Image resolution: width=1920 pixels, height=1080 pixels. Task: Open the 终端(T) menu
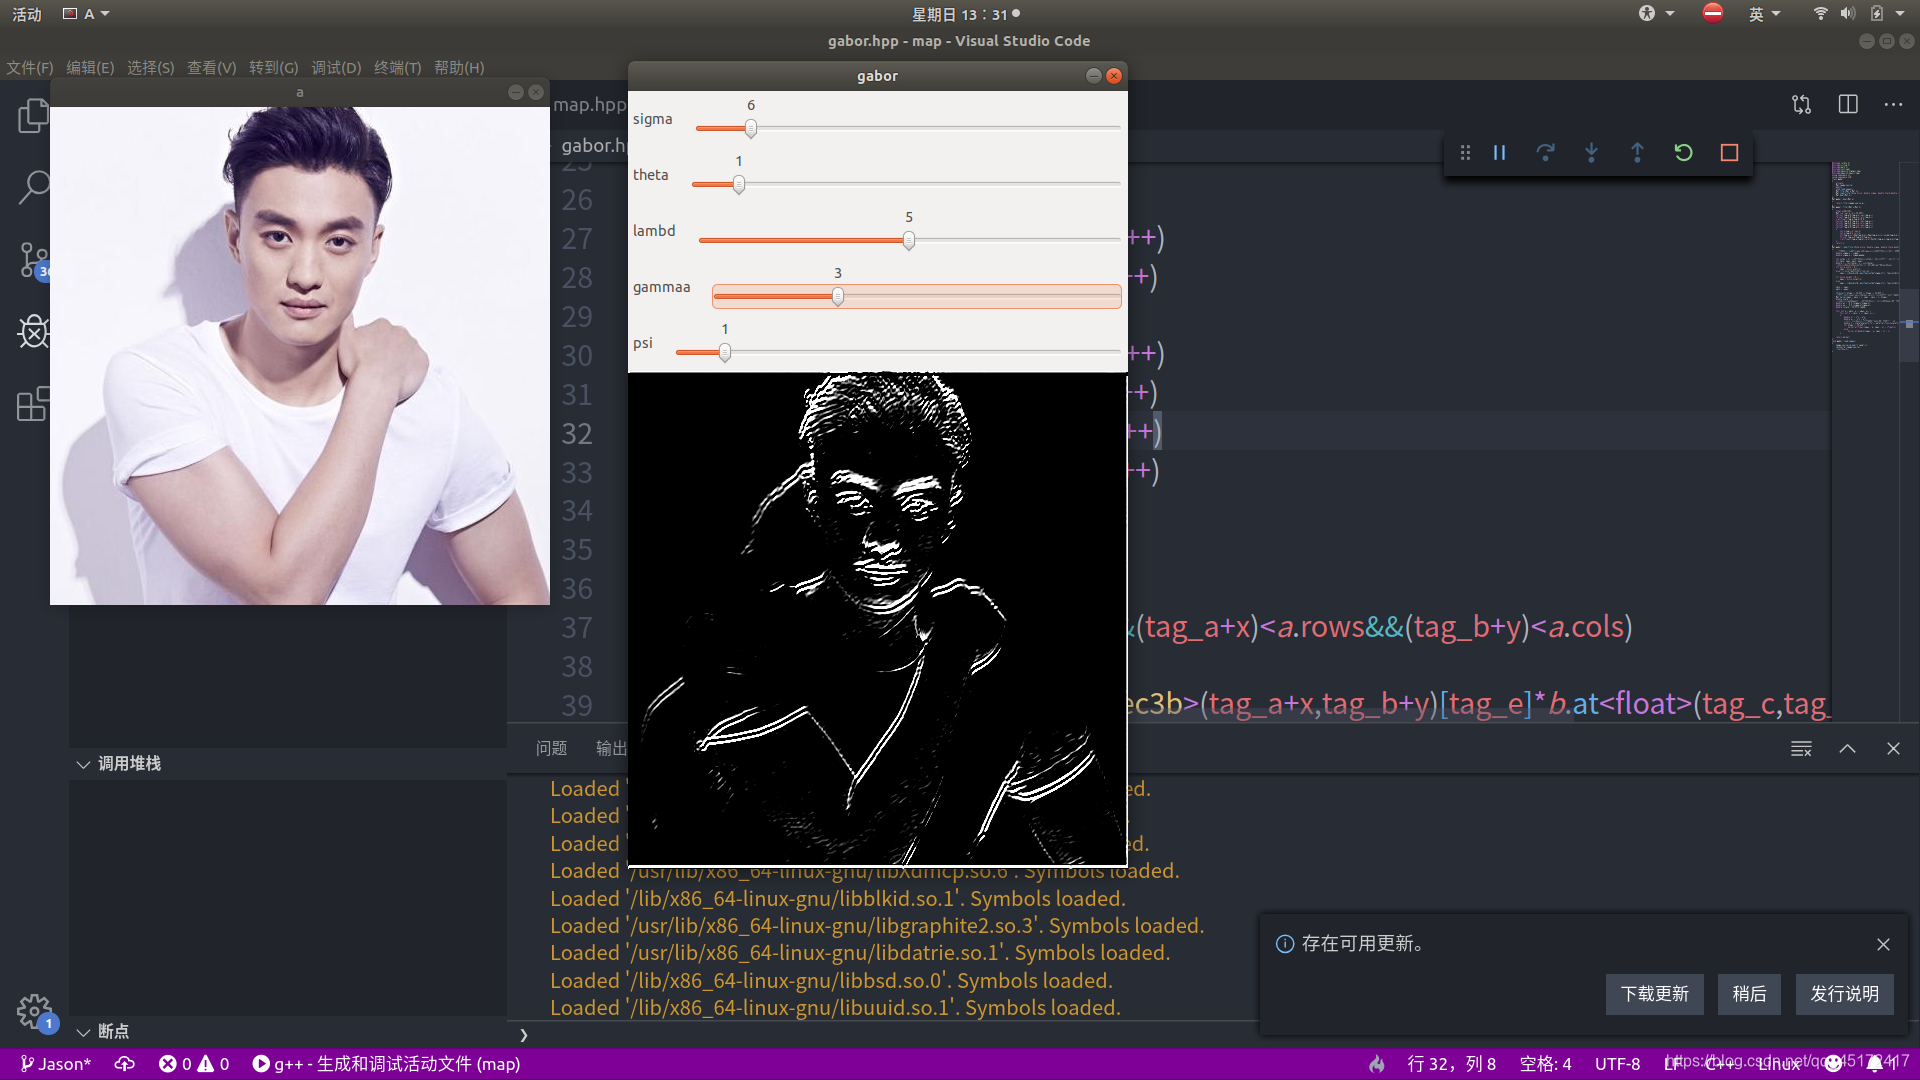(x=397, y=68)
